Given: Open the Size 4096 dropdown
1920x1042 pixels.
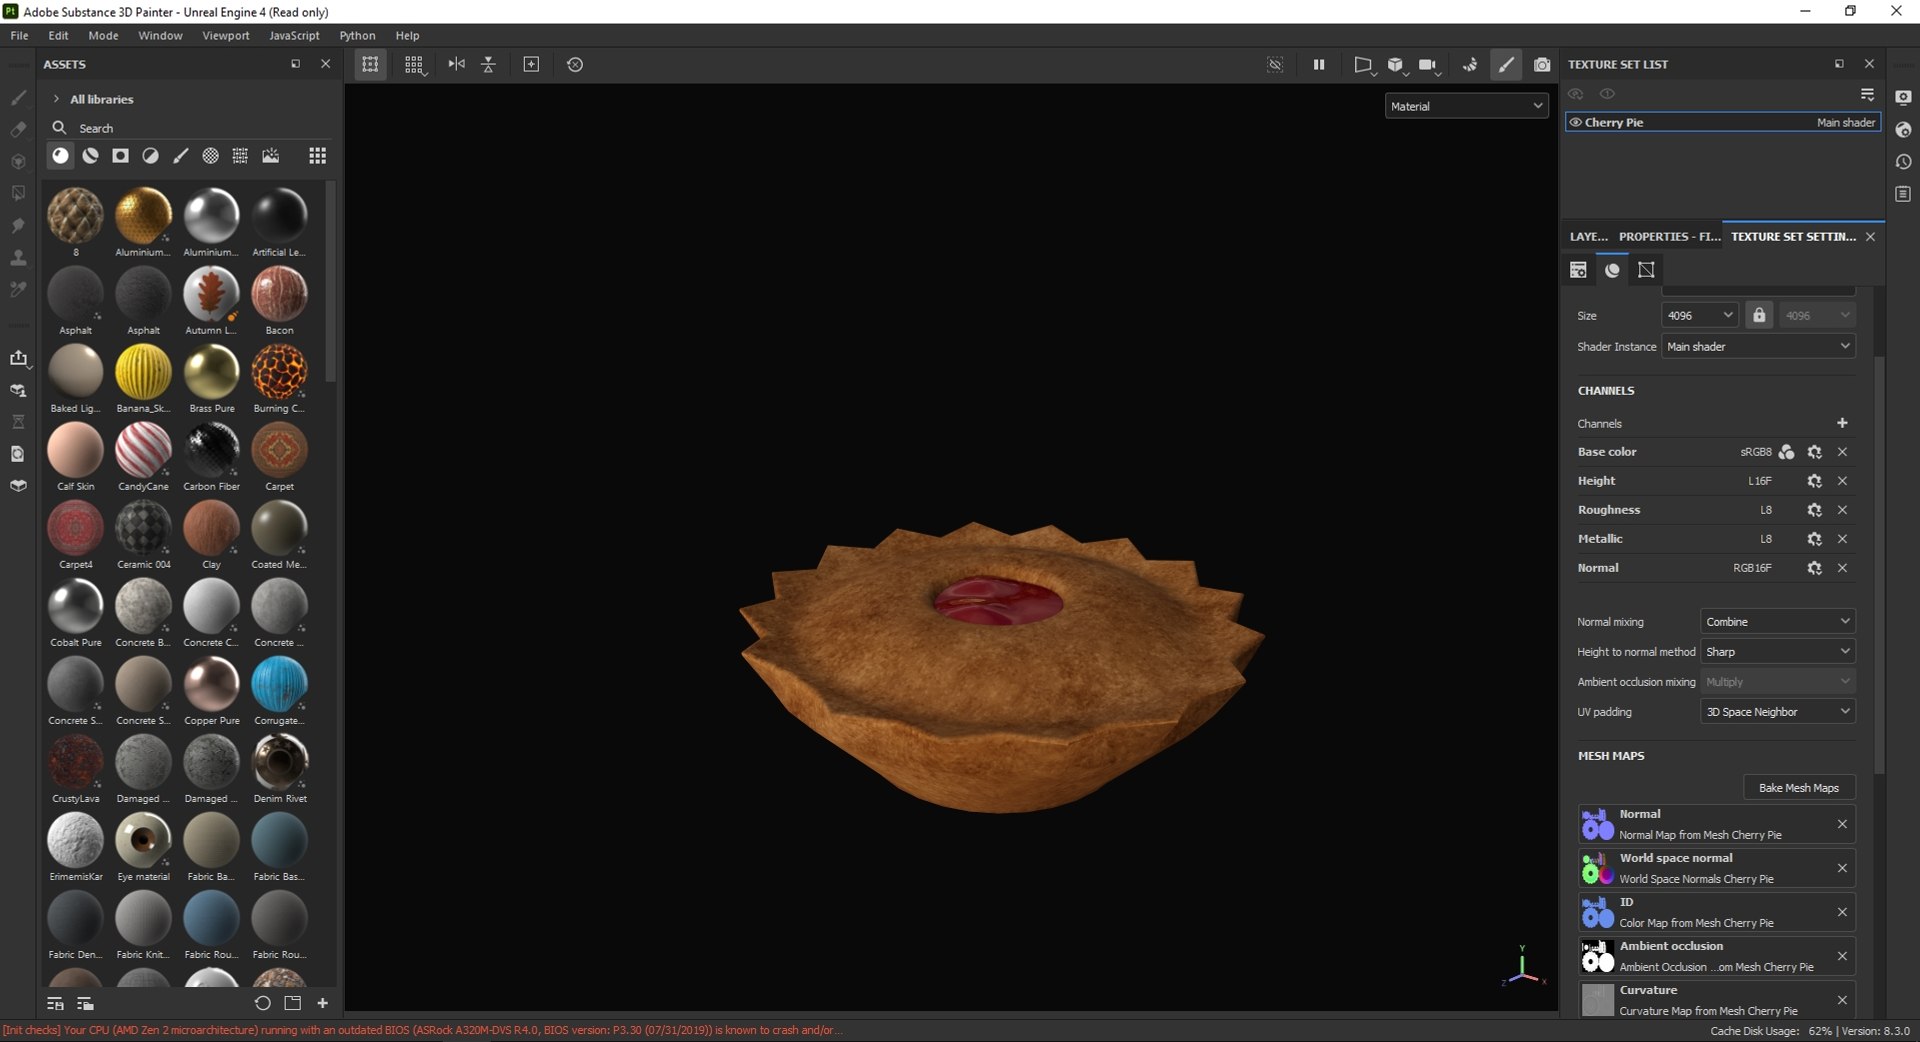Looking at the screenshot, I should 1700,315.
